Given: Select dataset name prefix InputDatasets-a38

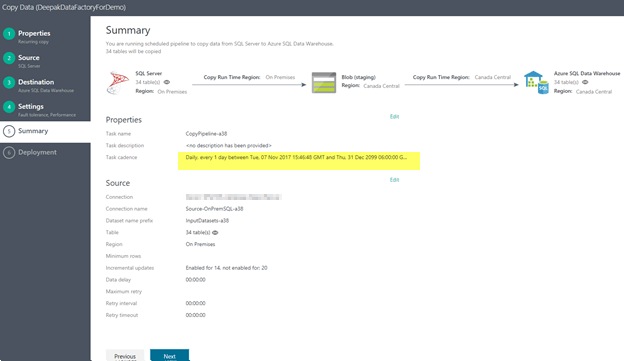Looking at the screenshot, I should (207, 221).
